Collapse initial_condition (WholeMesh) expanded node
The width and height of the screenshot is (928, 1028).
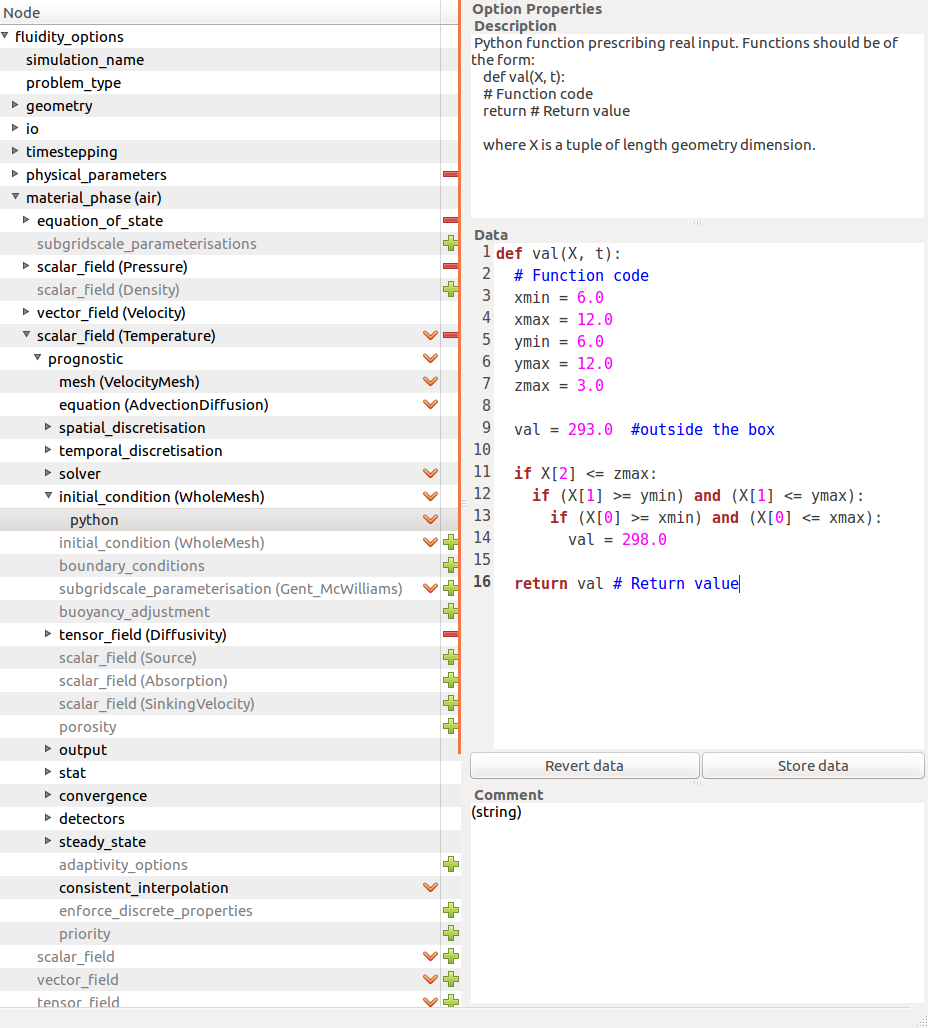49,495
